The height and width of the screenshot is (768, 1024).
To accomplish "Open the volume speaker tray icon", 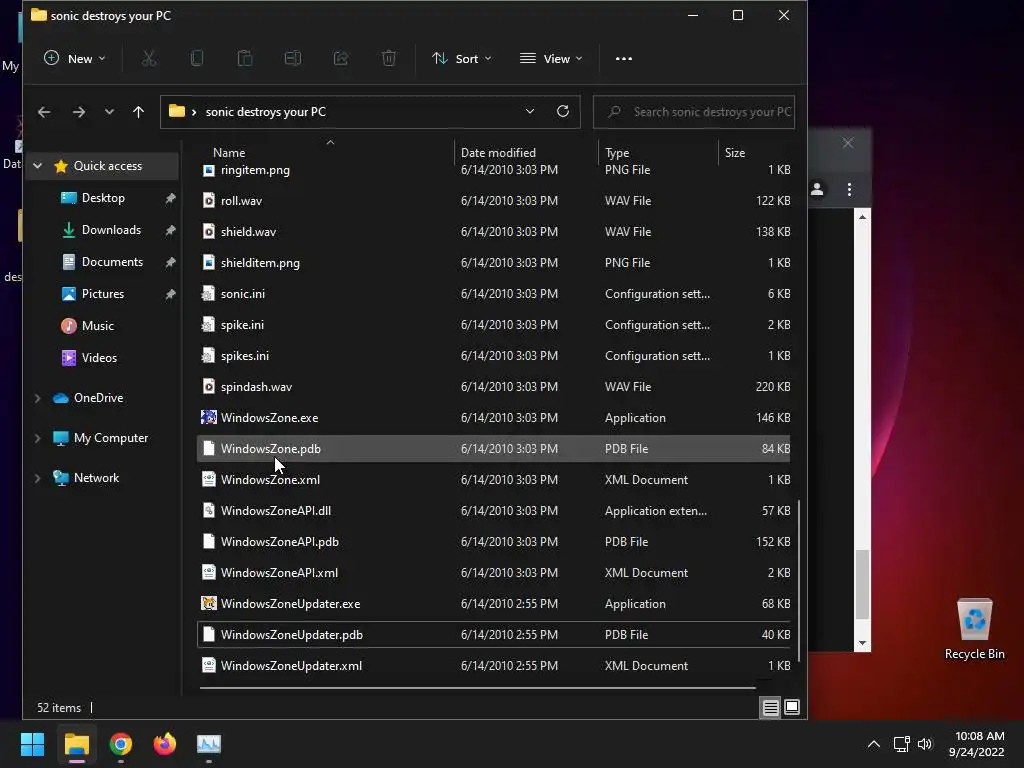I will [x=925, y=744].
